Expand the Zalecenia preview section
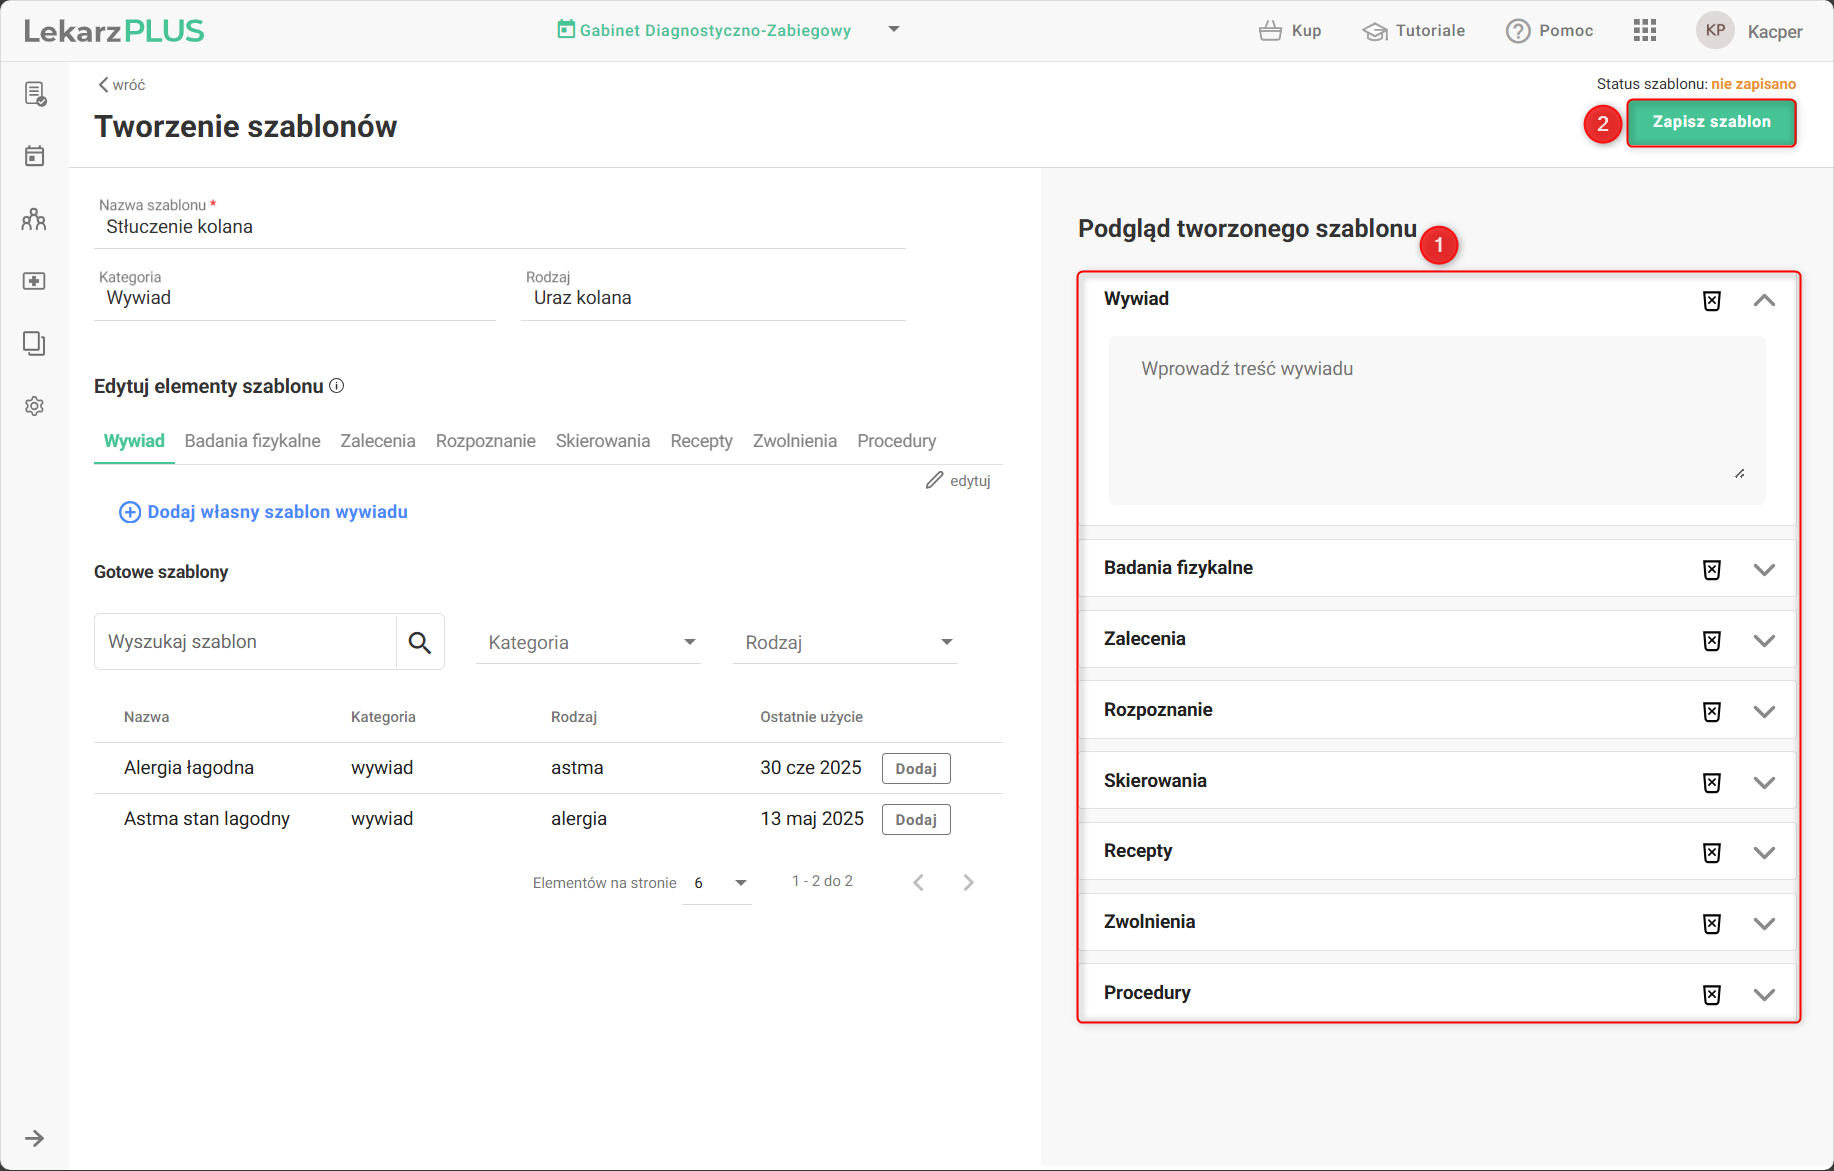 tap(1764, 640)
